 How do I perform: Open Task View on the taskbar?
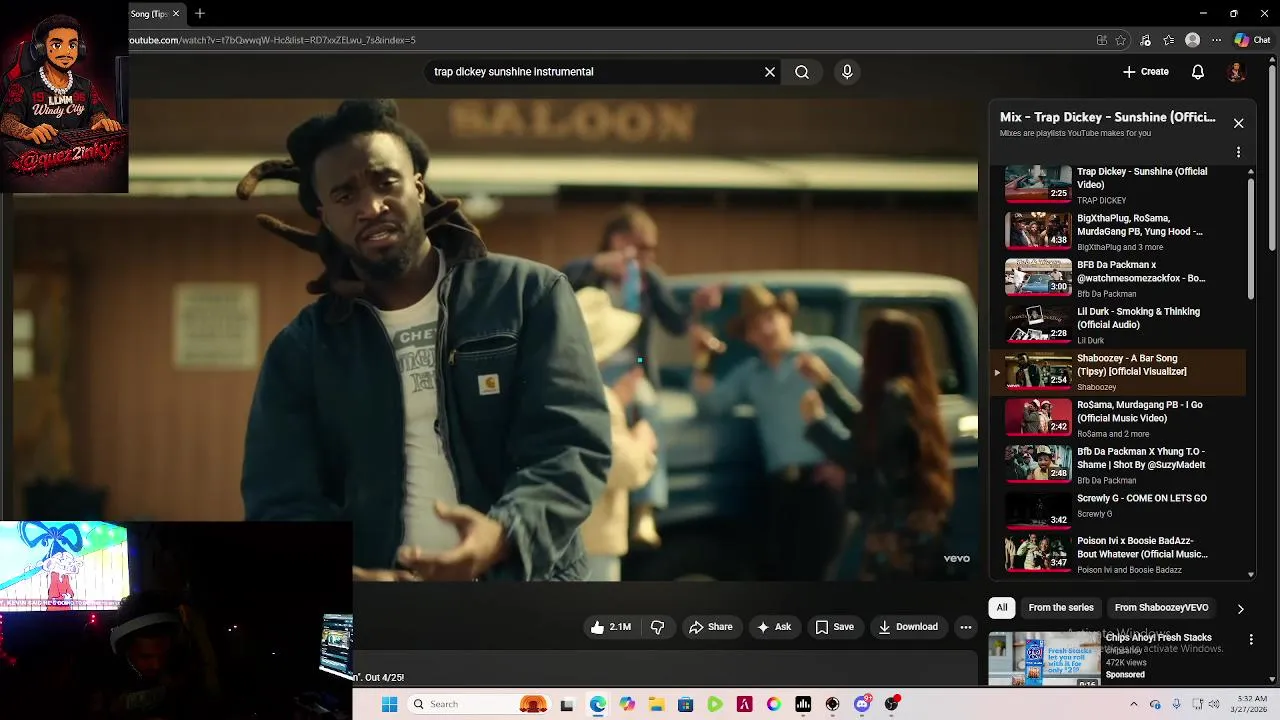567,704
